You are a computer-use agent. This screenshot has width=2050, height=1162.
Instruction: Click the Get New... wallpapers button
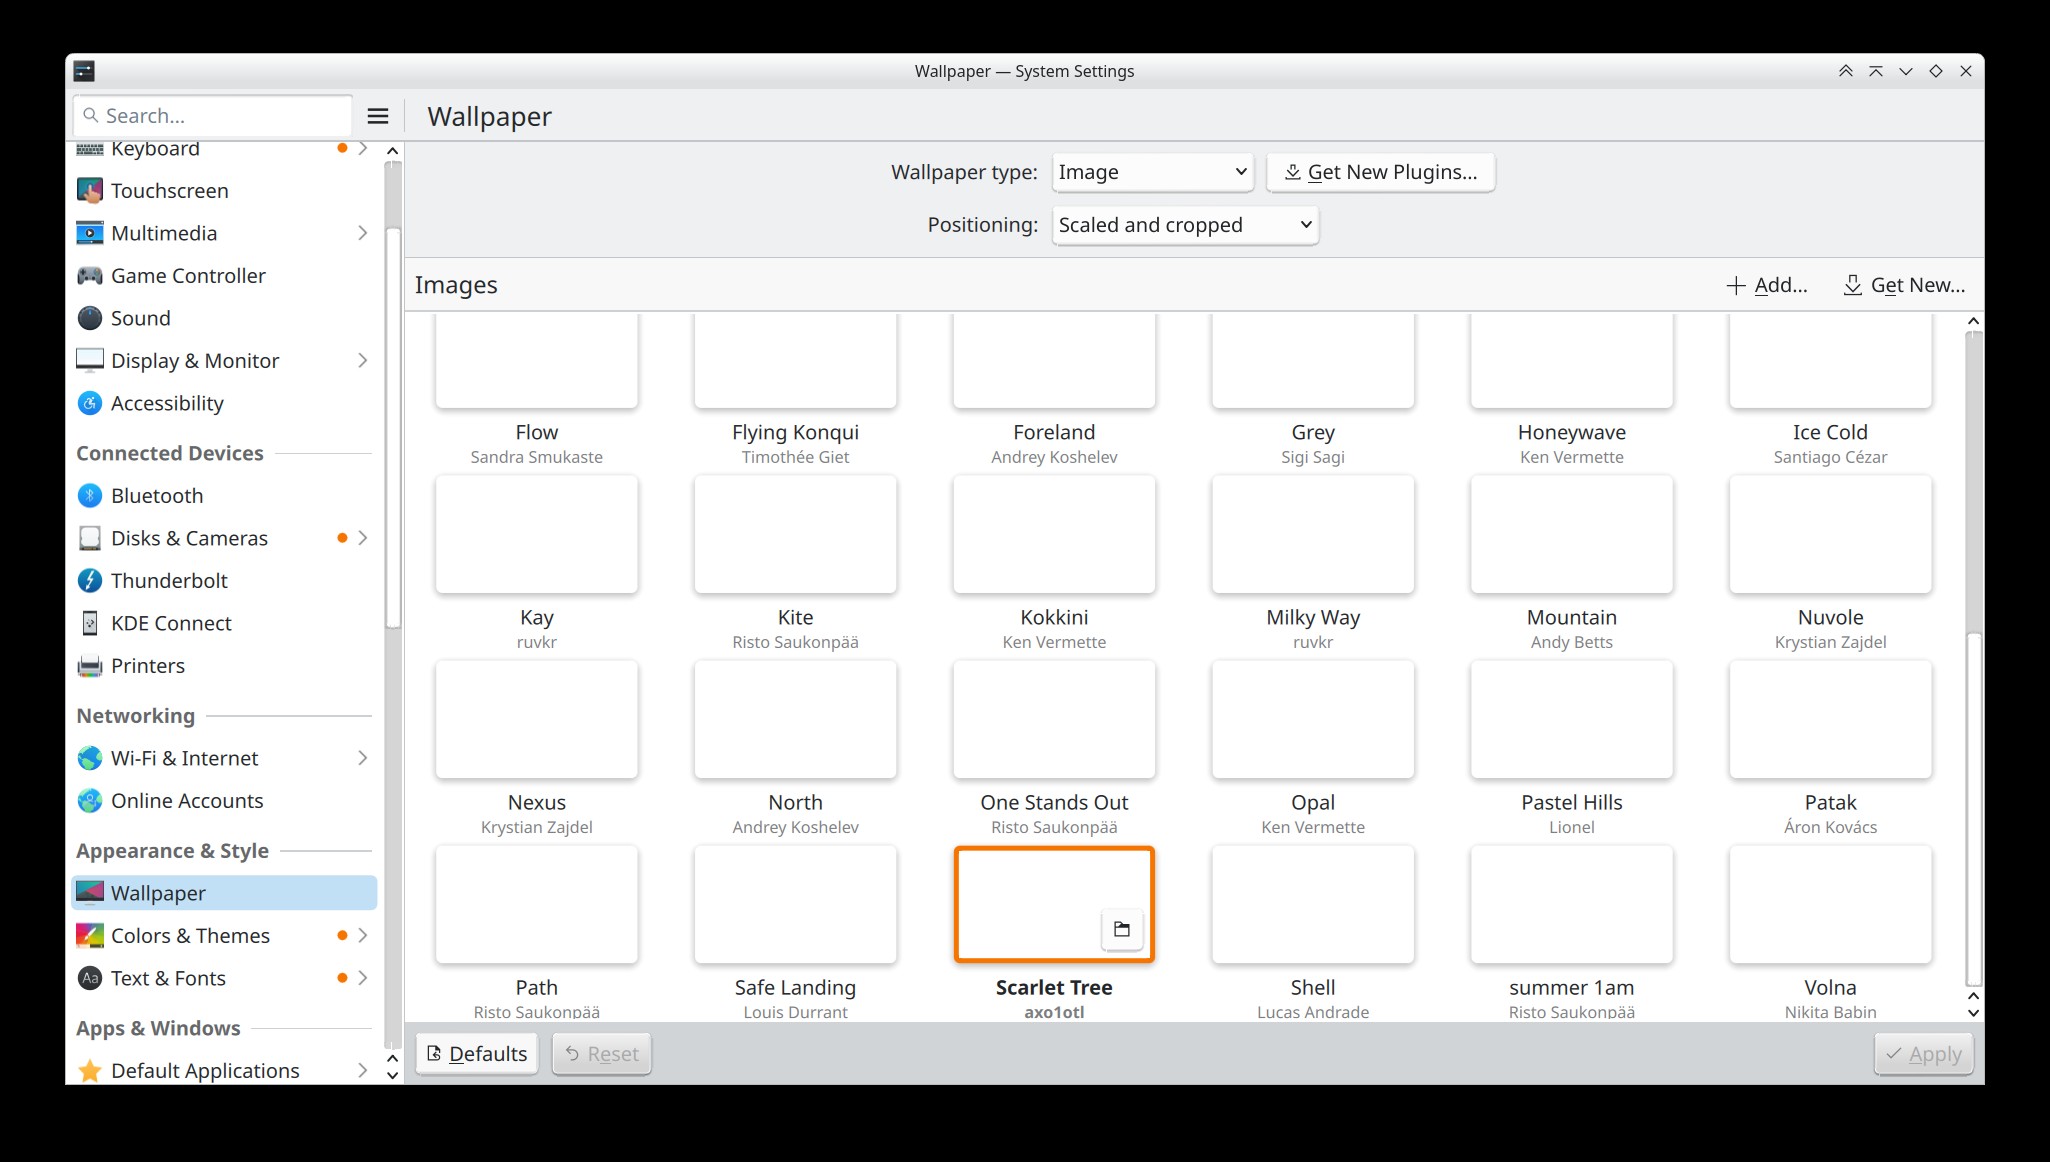[x=1904, y=285]
